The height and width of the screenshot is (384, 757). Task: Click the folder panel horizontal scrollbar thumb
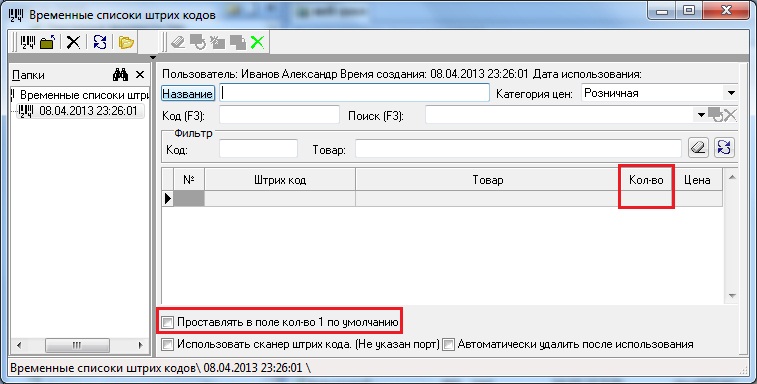[x=77, y=345]
